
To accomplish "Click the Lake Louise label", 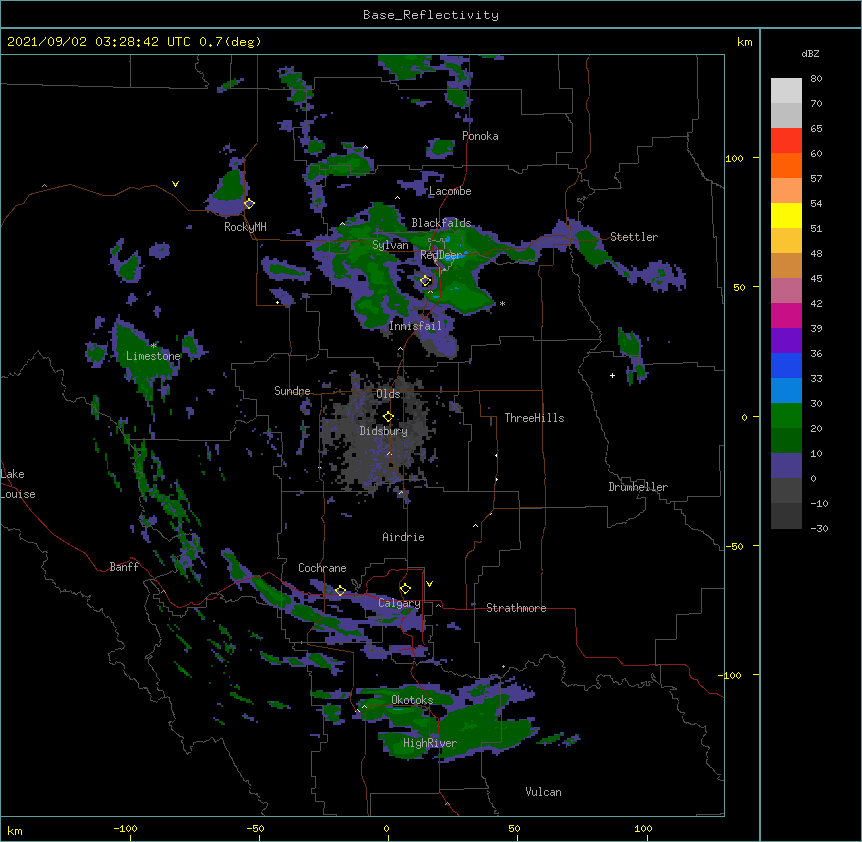I will click(18, 484).
